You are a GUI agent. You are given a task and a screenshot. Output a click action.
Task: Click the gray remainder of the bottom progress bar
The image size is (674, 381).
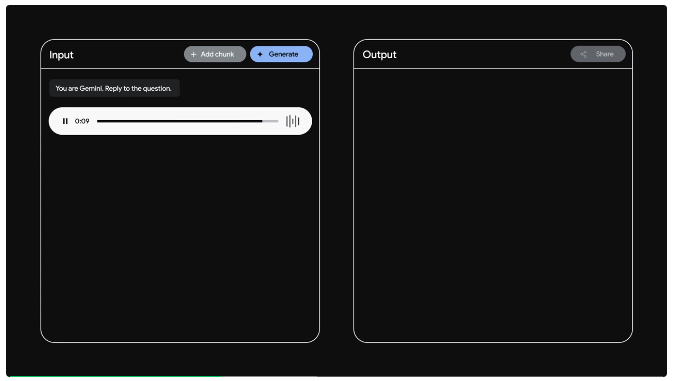coord(444,377)
